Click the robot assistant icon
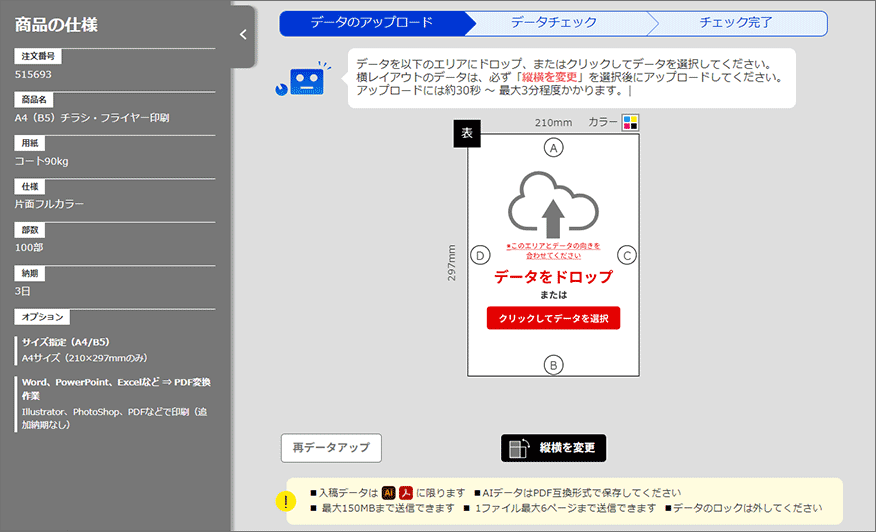The width and height of the screenshot is (876, 532). pyautogui.click(x=303, y=79)
